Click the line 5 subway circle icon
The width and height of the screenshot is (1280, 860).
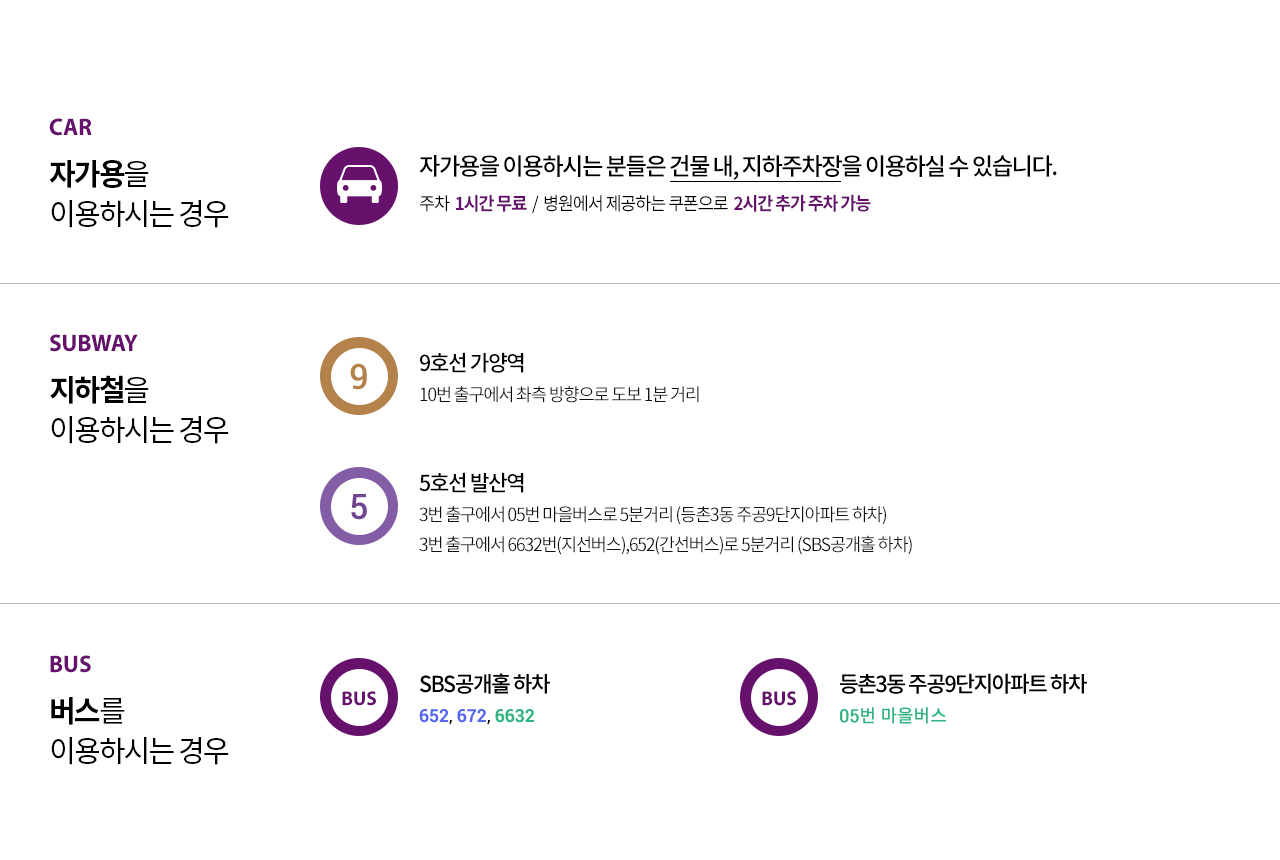[x=359, y=506]
